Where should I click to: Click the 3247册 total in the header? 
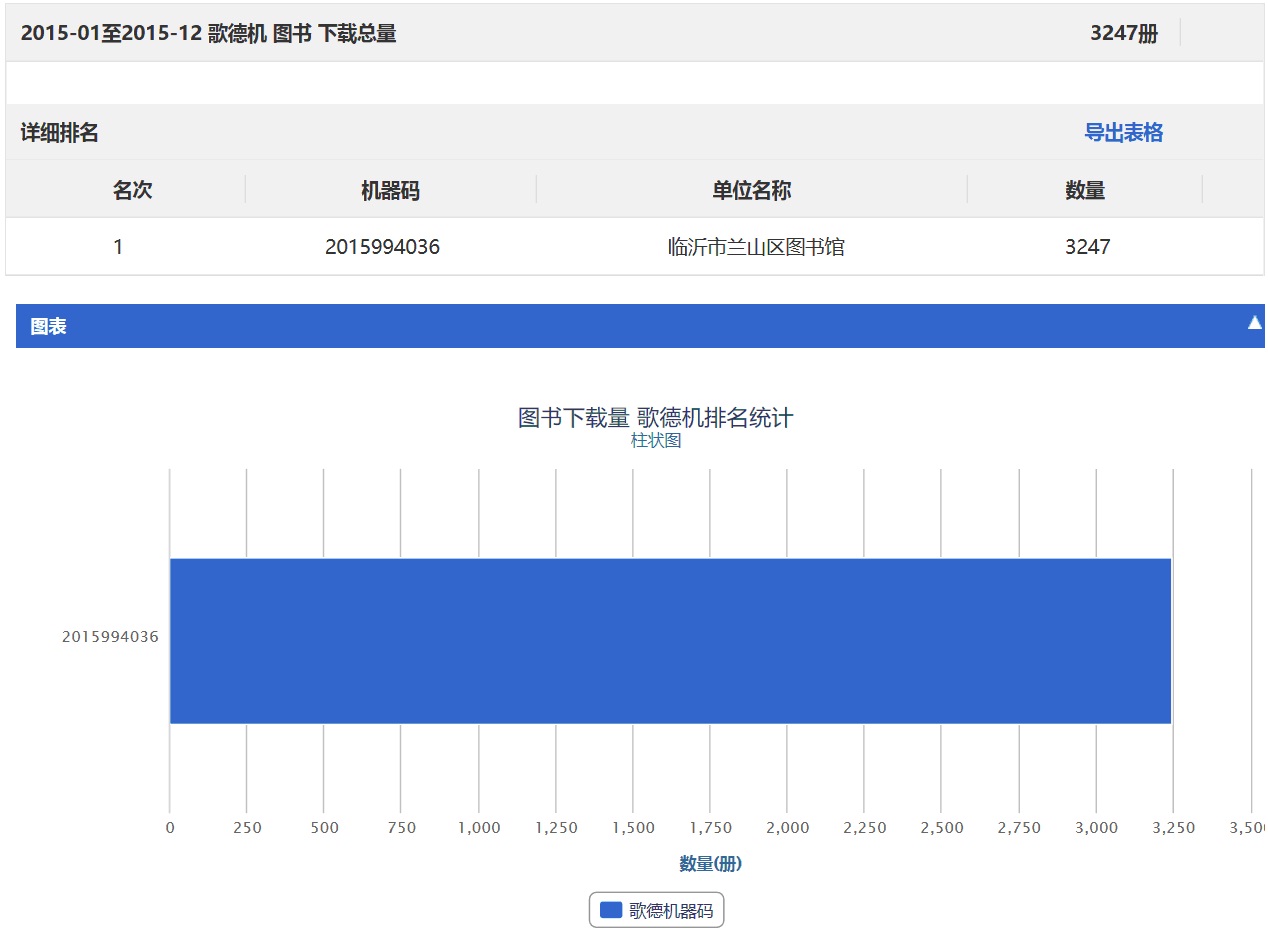click(x=1123, y=33)
